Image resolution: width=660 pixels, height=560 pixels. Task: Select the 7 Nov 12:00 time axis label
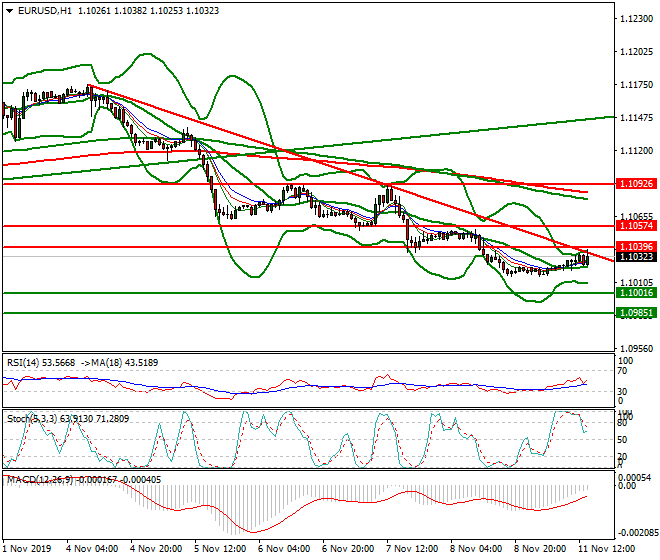pyautogui.click(x=412, y=549)
